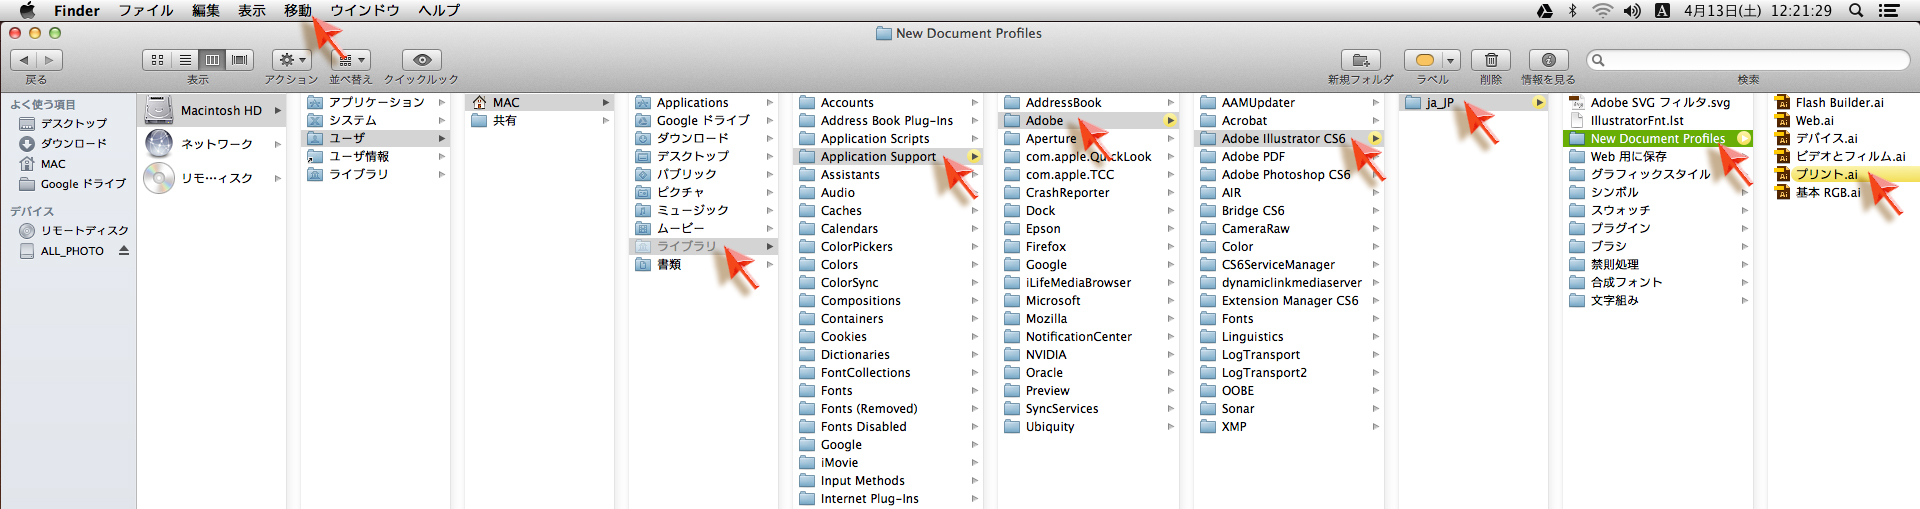Expand the スウォッチ folder arrow

pyautogui.click(x=1745, y=210)
